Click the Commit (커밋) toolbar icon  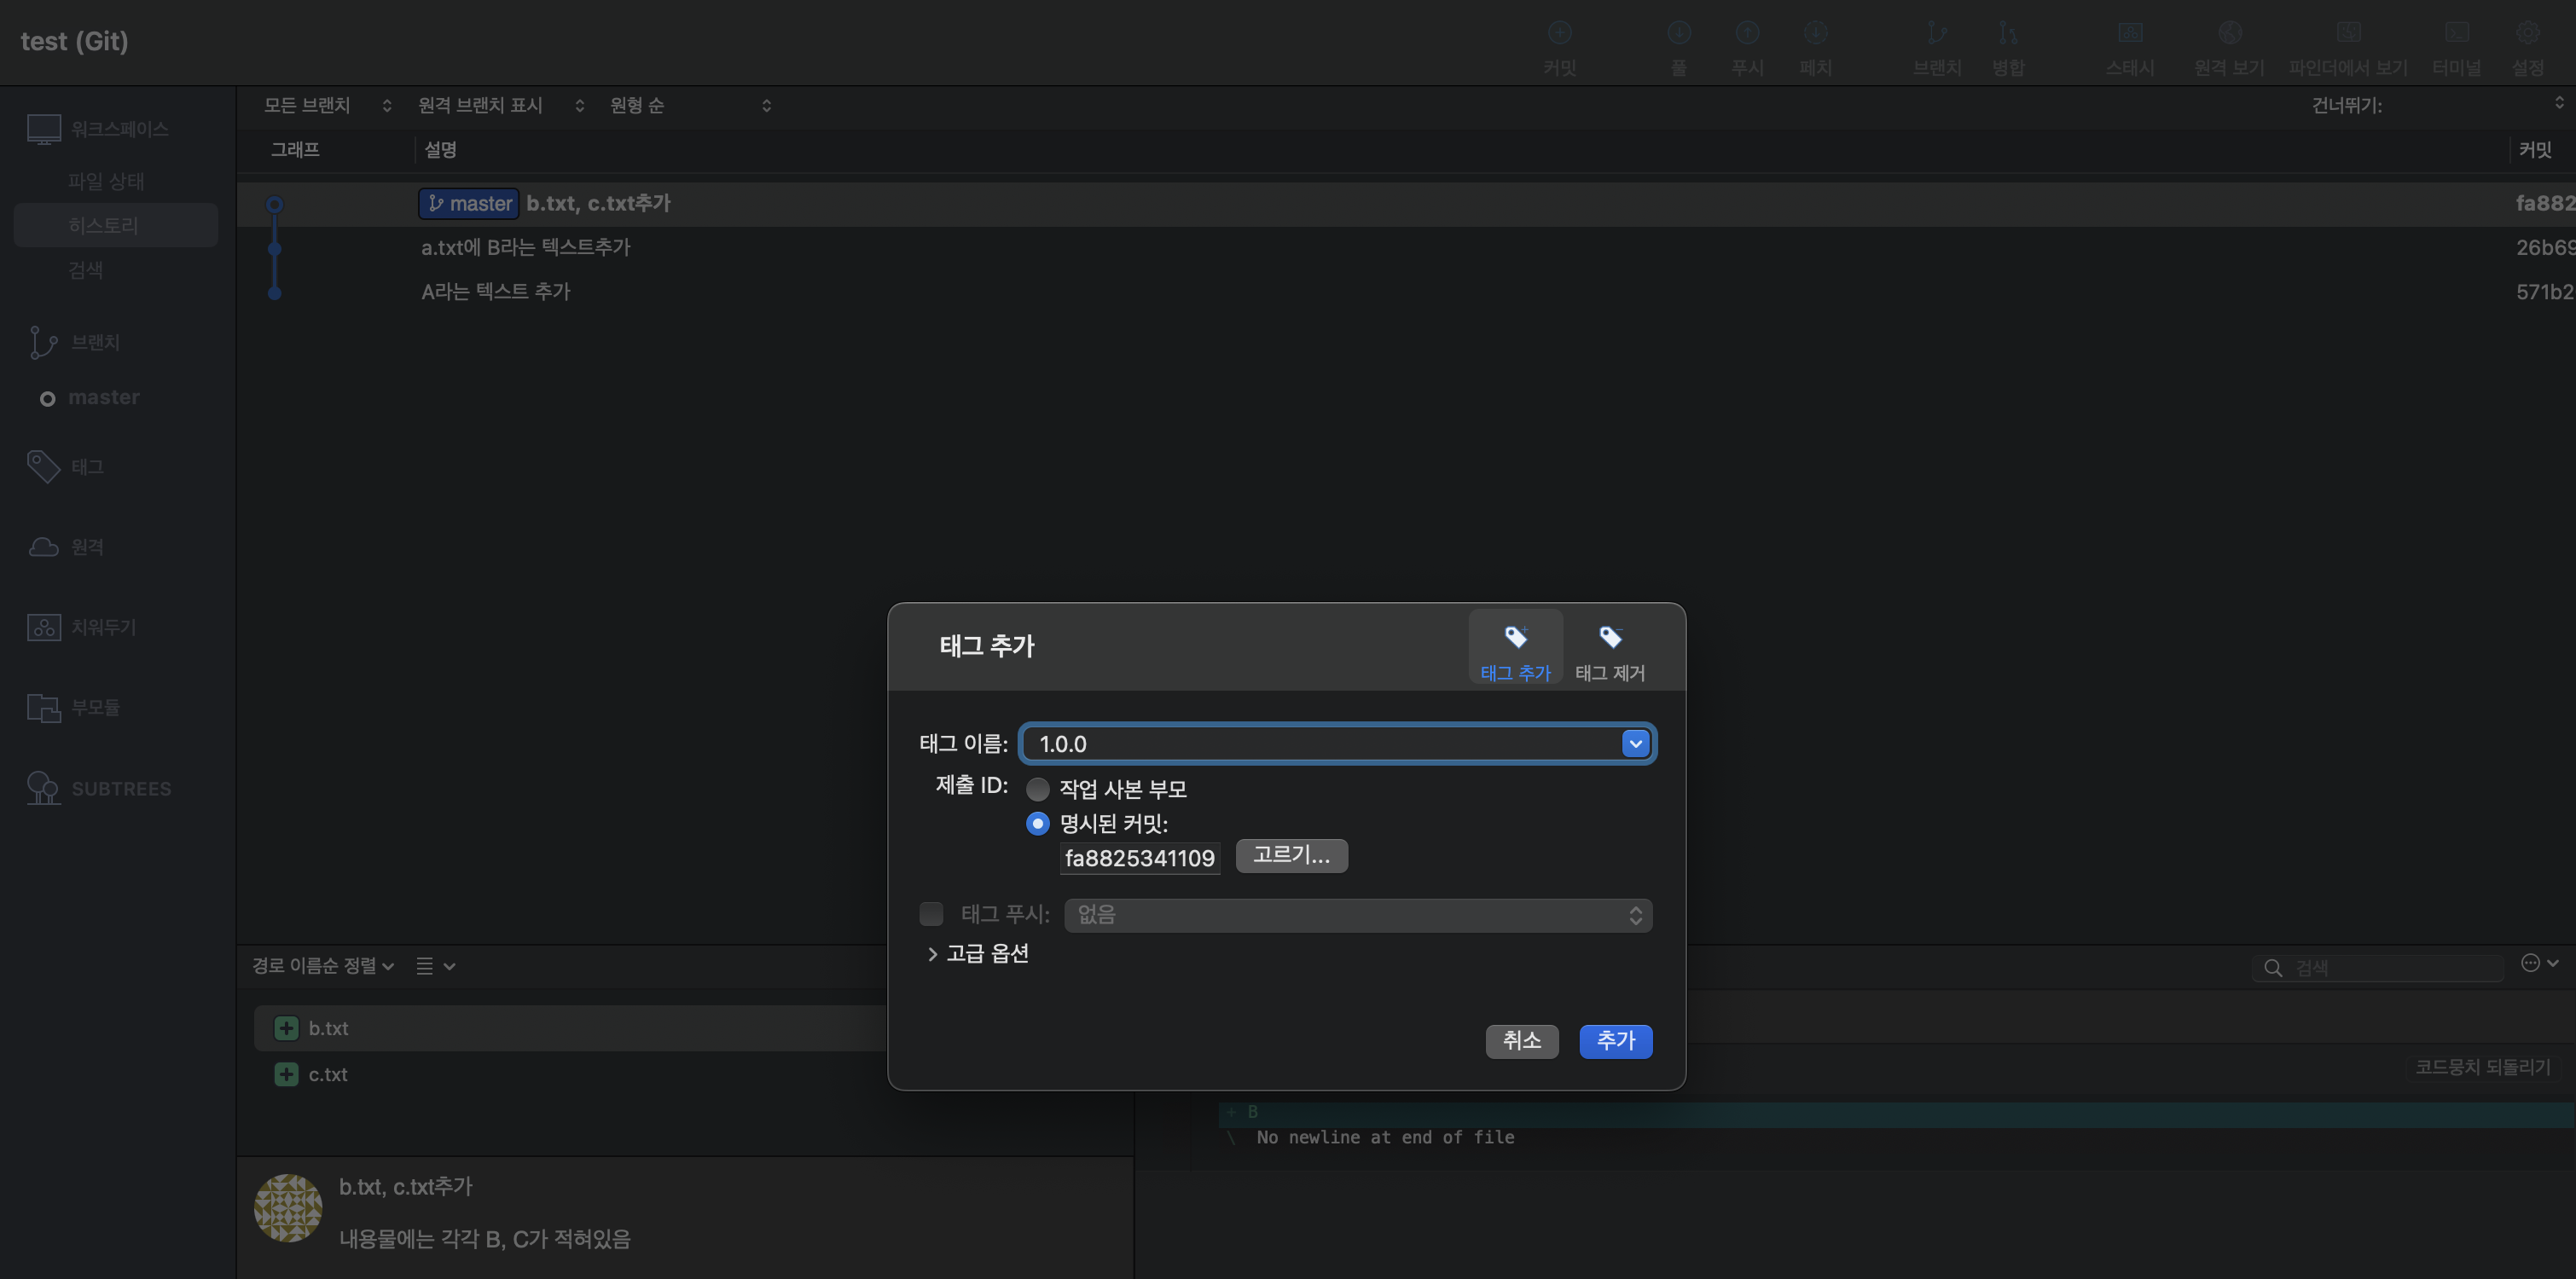[1559, 33]
